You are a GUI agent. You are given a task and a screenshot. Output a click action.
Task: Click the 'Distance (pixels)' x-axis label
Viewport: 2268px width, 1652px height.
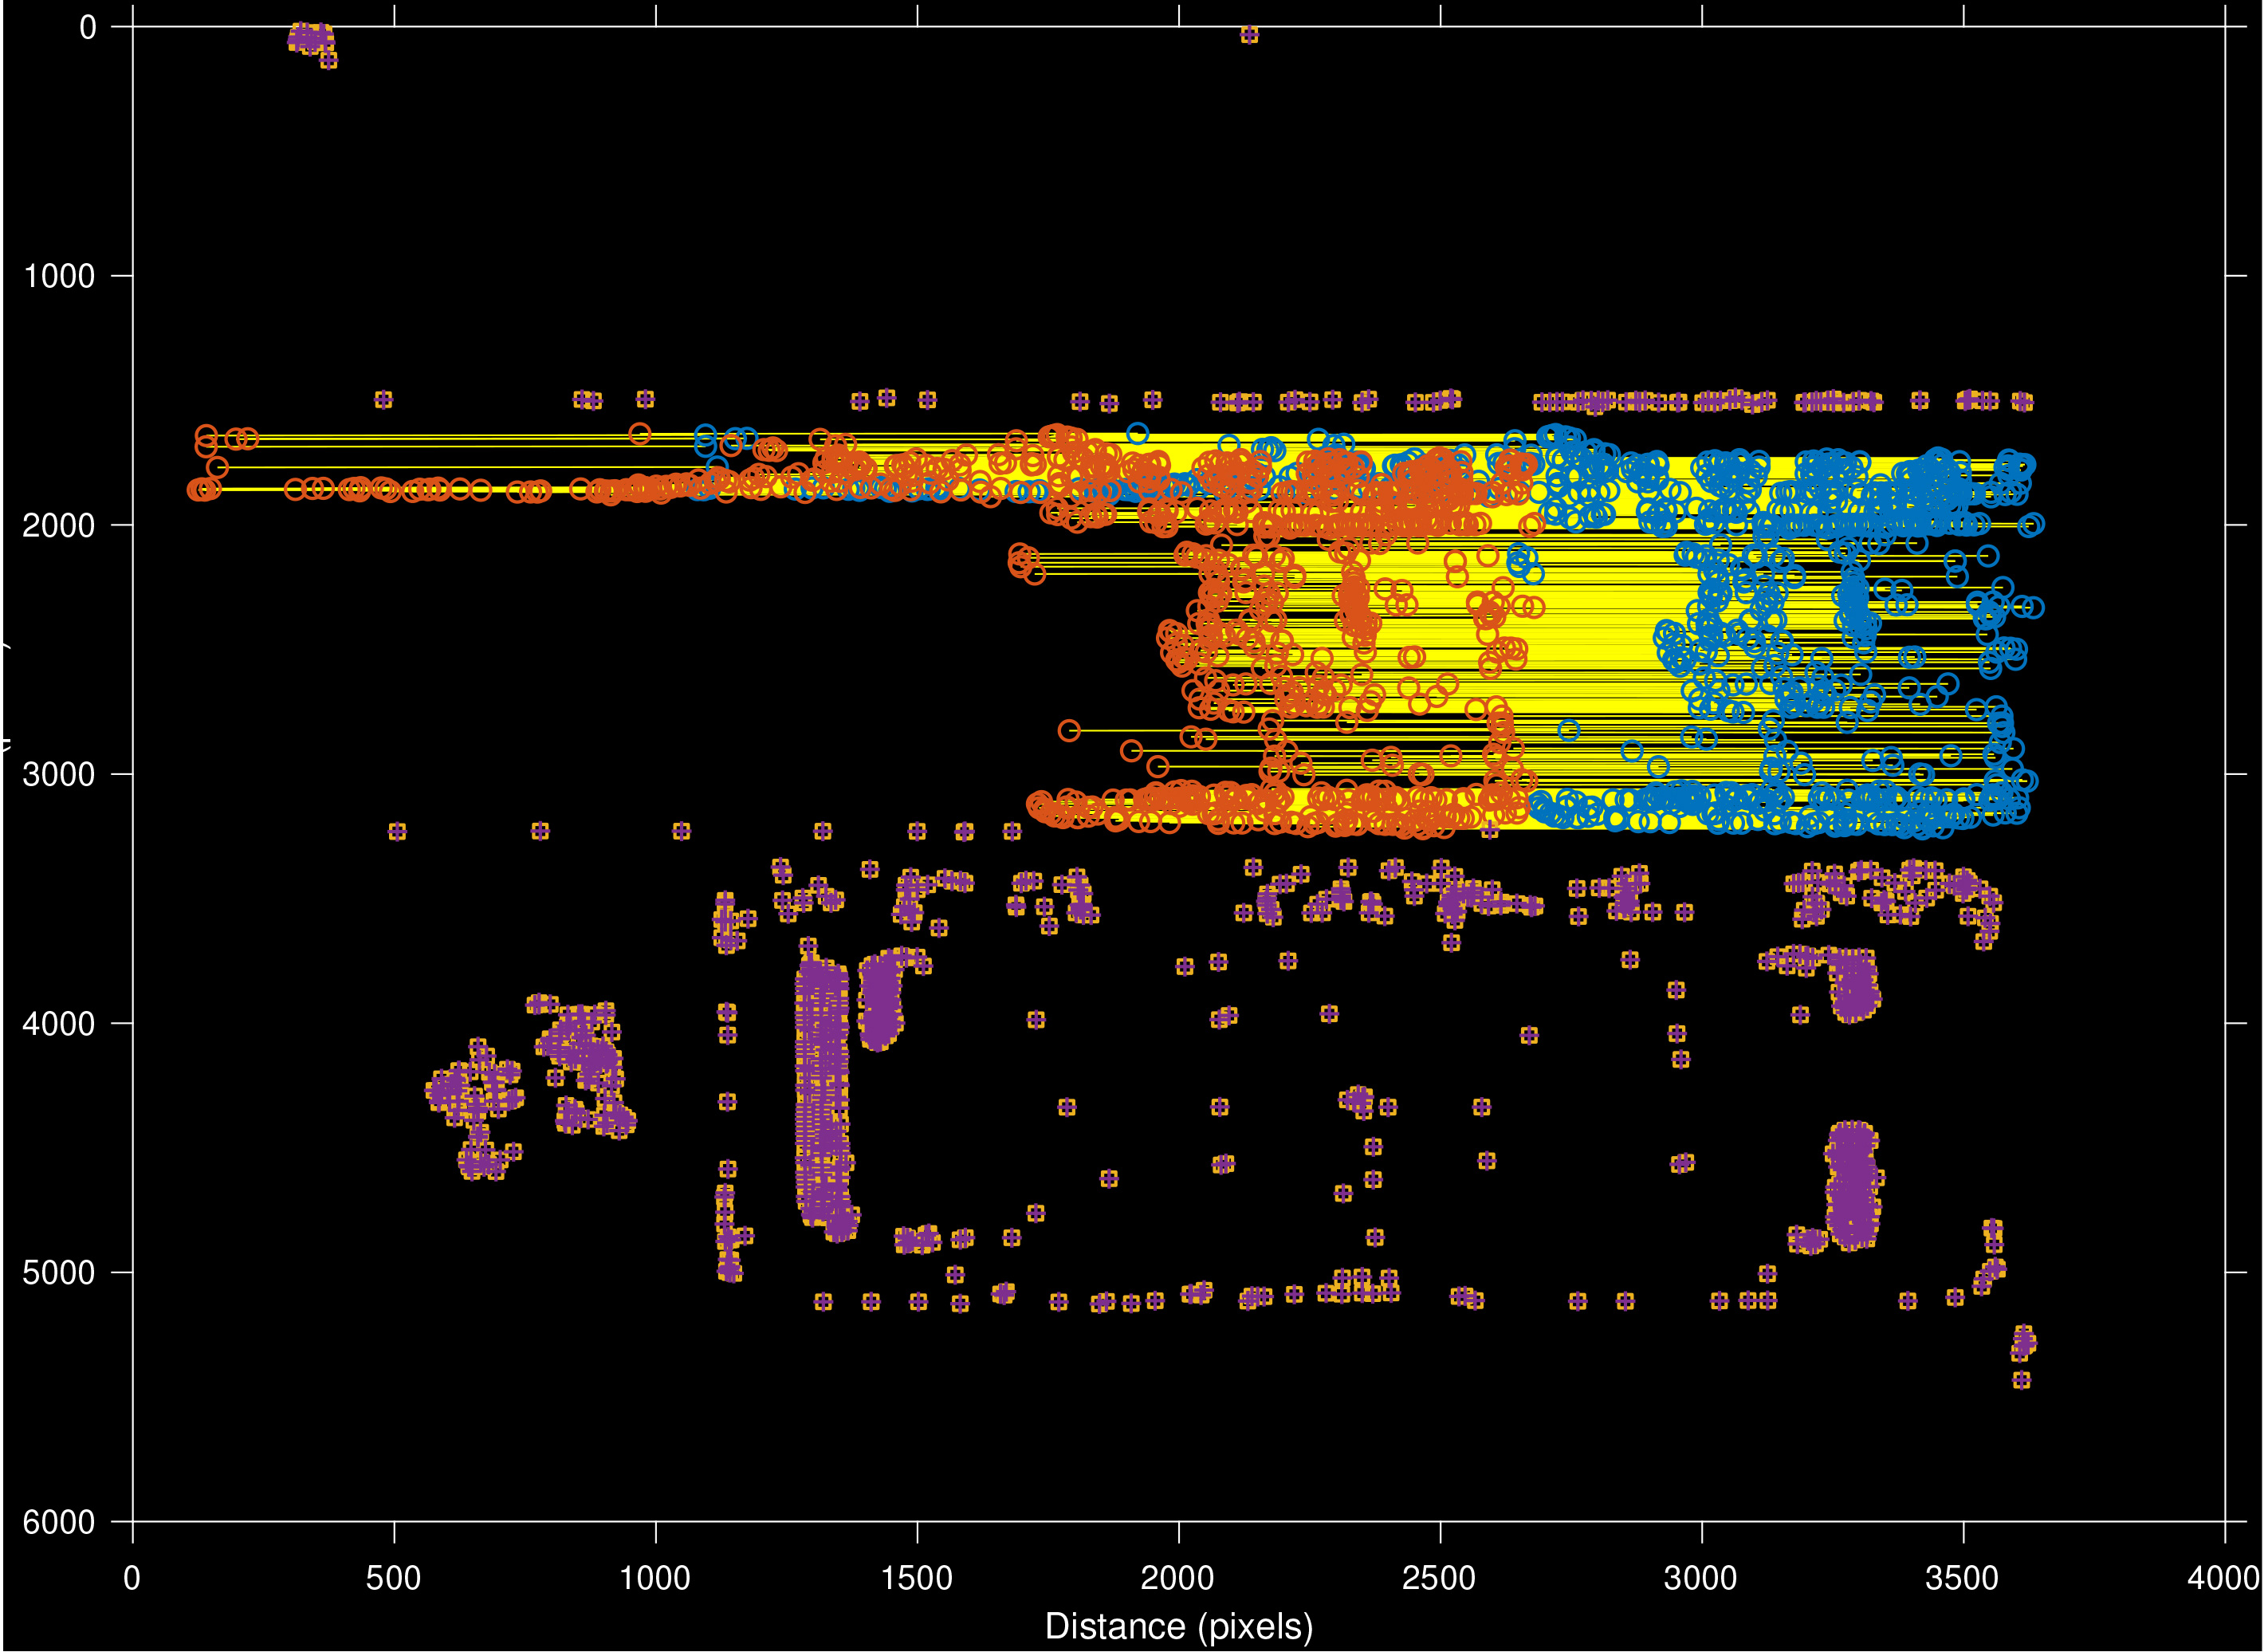(x=1178, y=1627)
